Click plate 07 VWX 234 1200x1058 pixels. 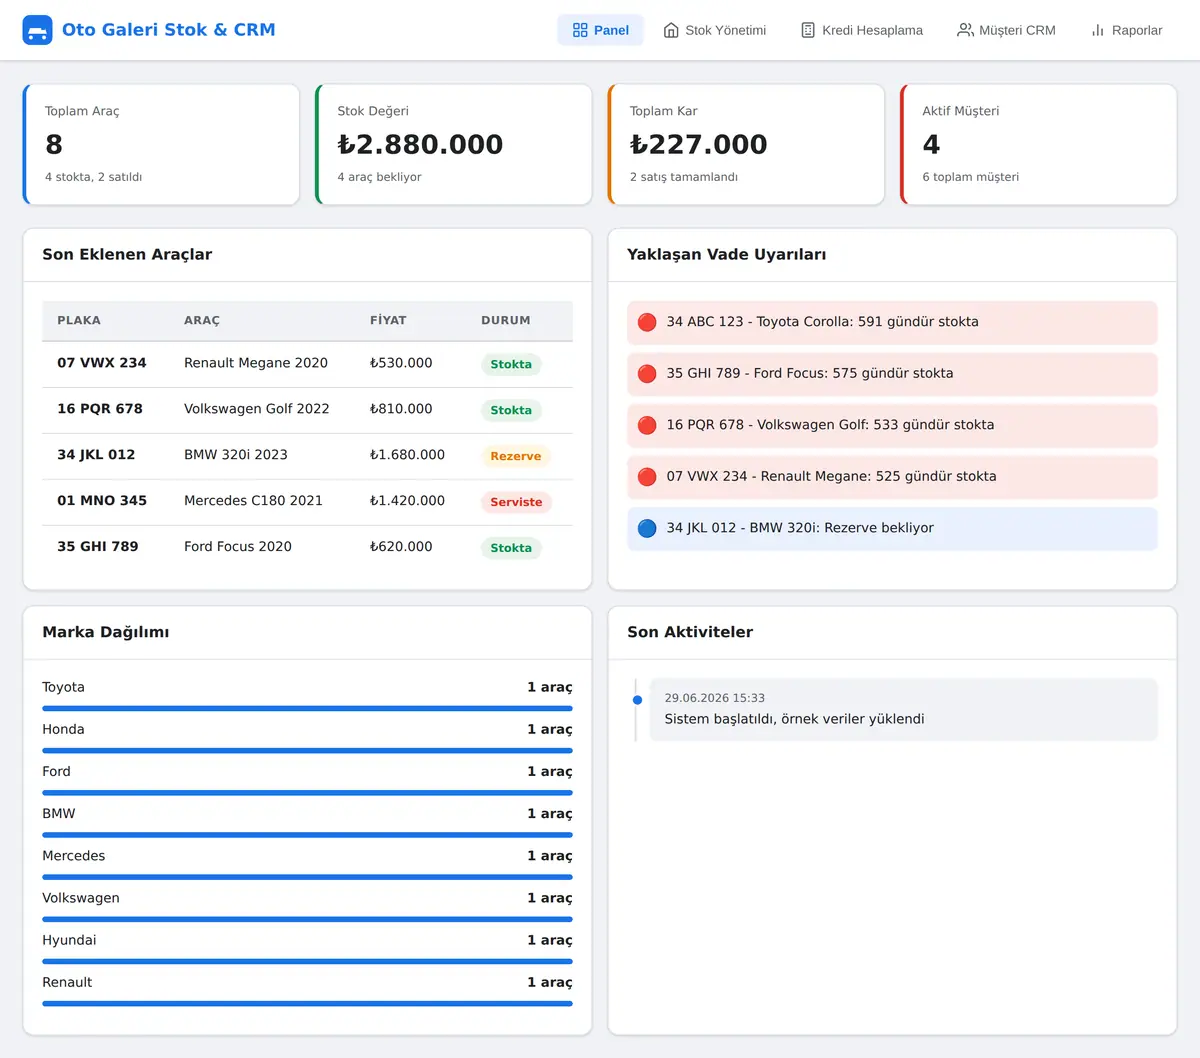click(102, 363)
